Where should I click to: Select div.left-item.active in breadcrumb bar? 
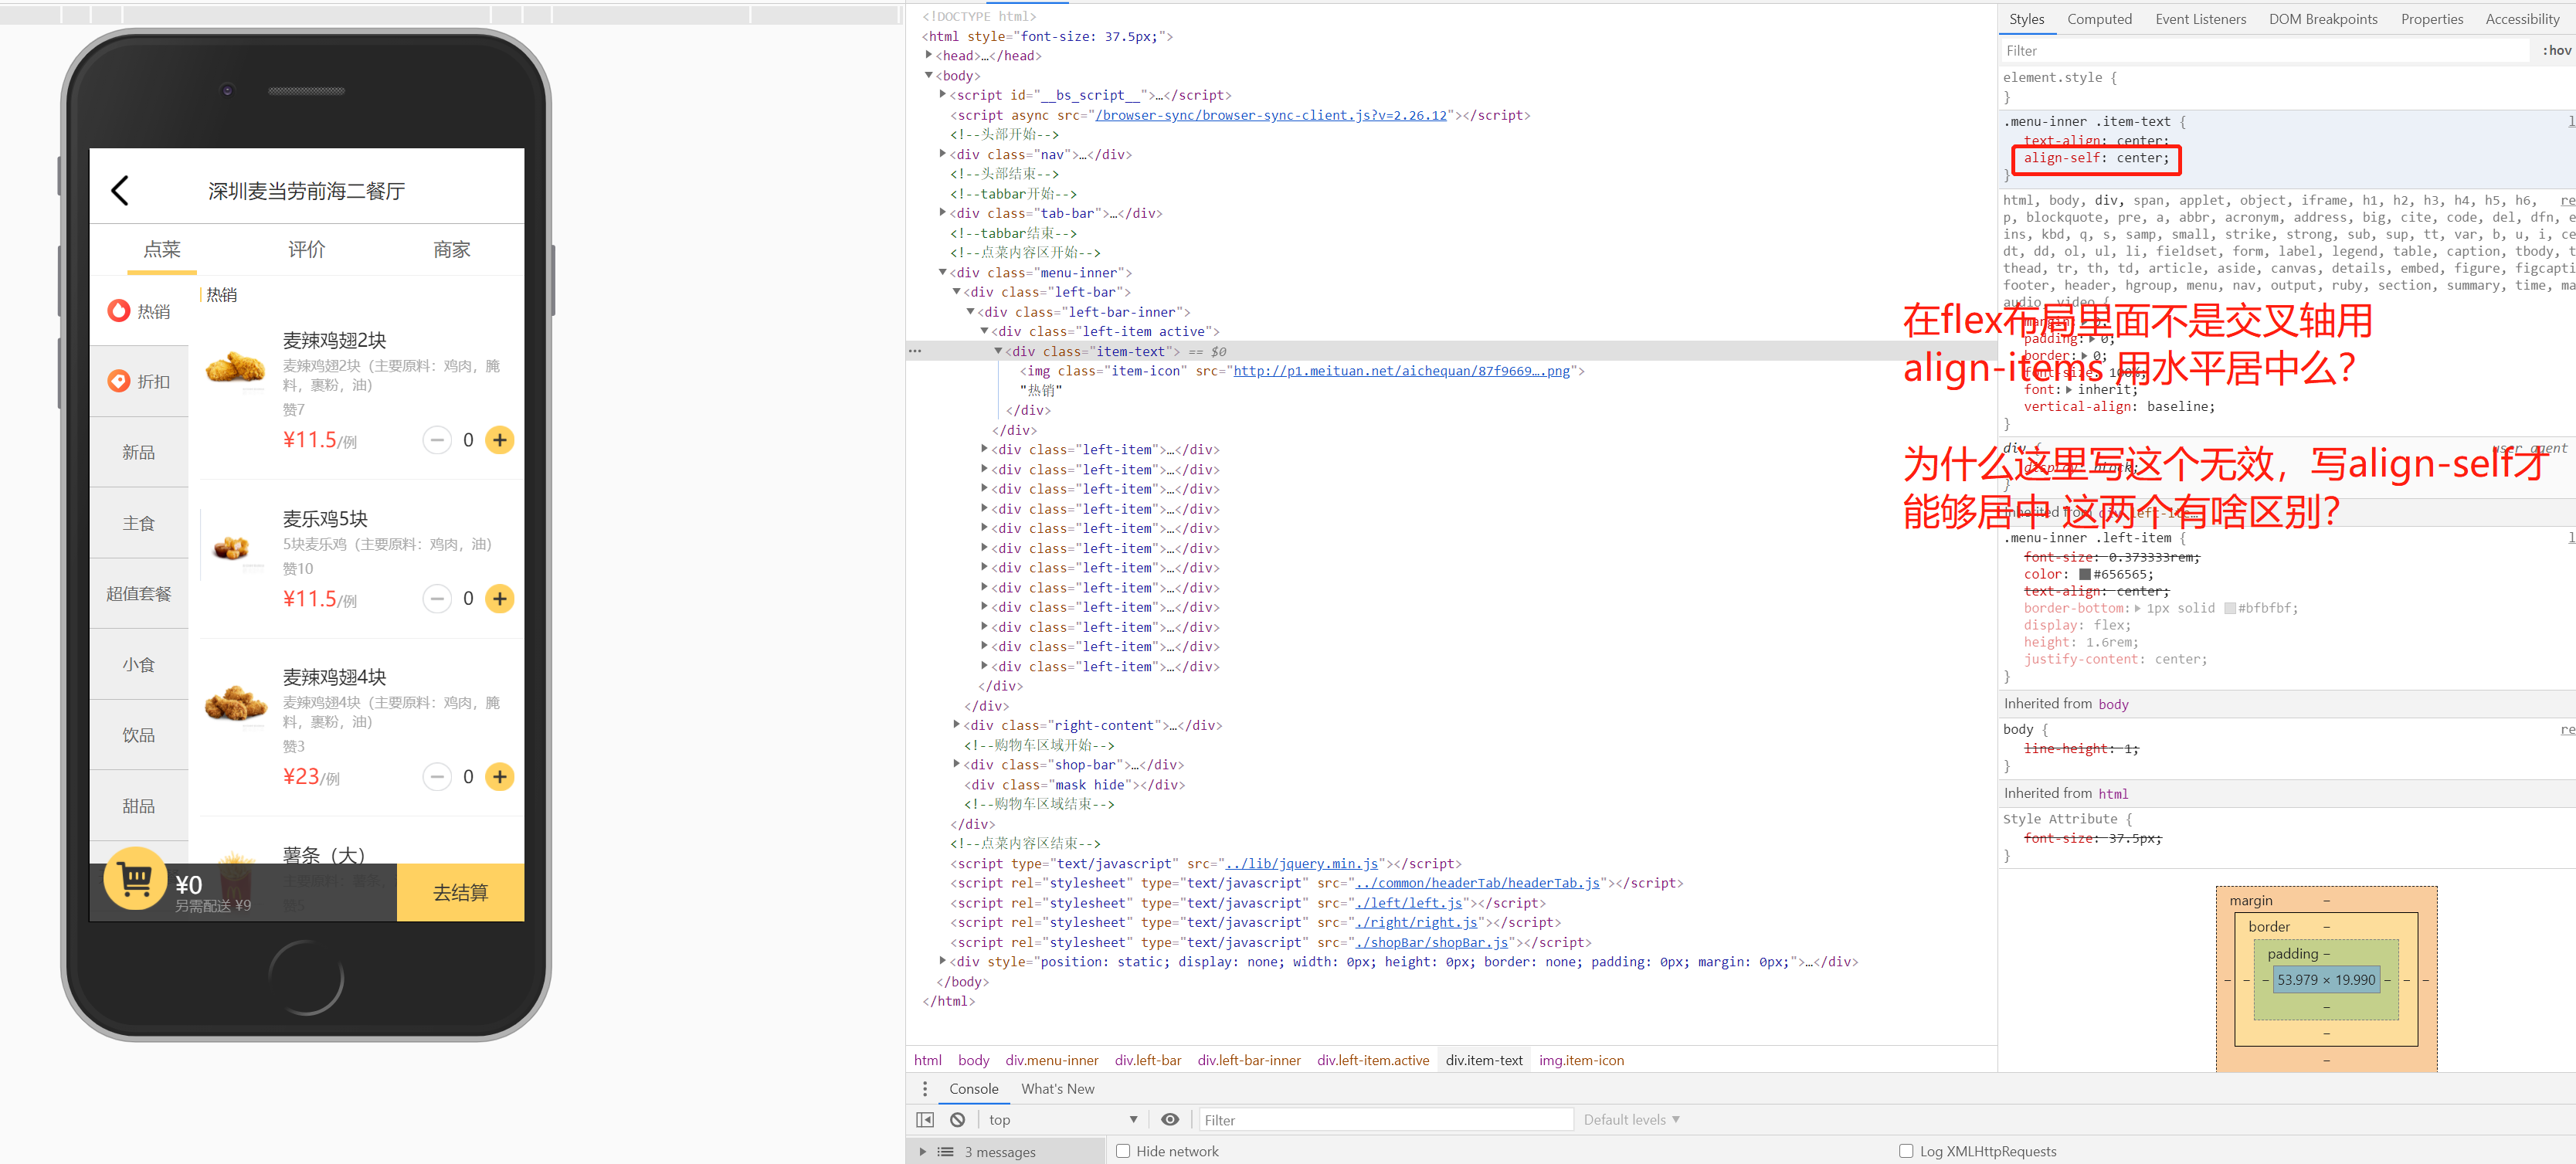tap(1372, 1061)
